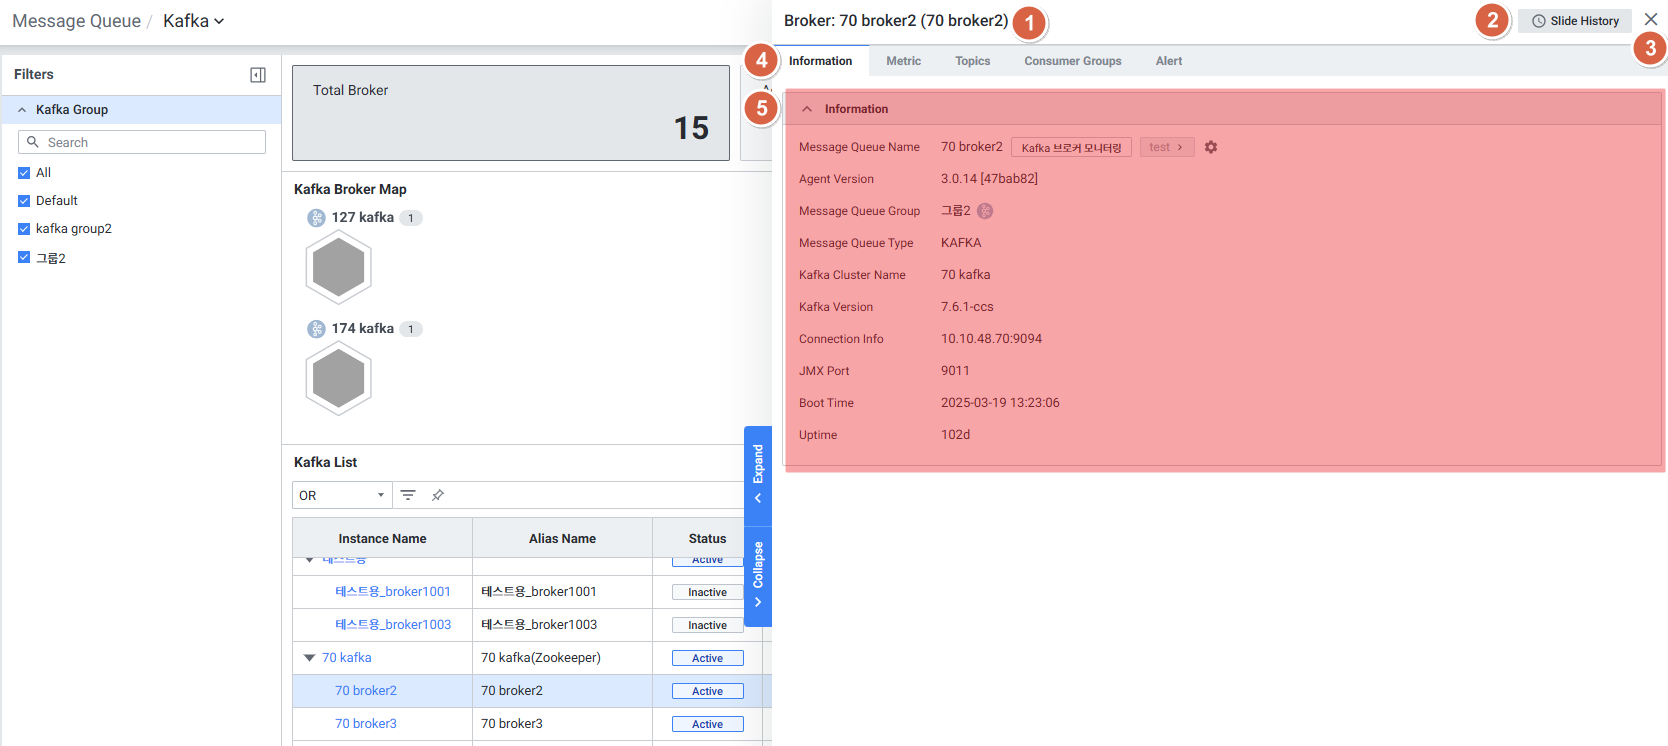The width and height of the screenshot is (1668, 746).
Task: Open the Consumer Groups tab
Action: tap(1072, 61)
